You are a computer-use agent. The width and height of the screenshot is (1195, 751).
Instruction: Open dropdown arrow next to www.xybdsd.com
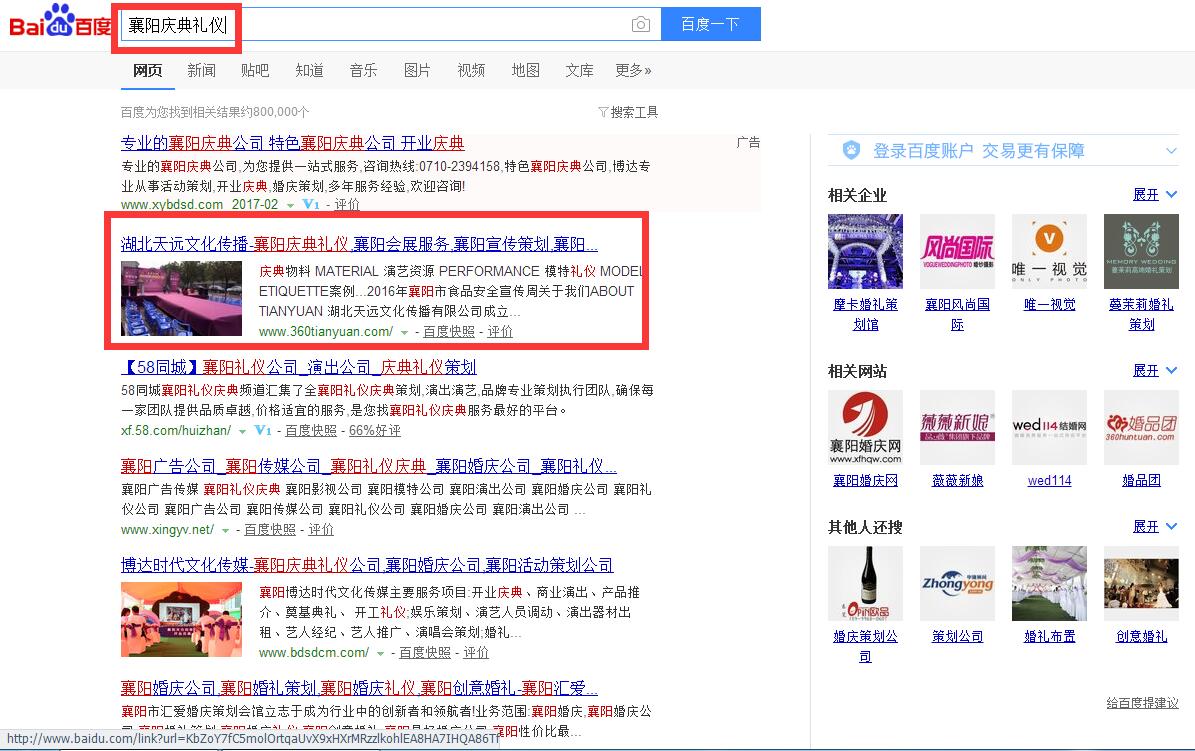(x=290, y=206)
